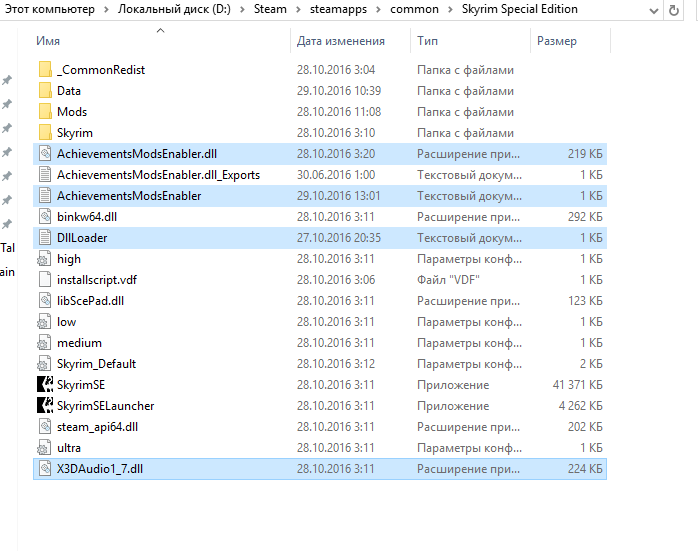Screen dimensions: 698x551
Task: Select the Data folder name
Action: pos(69,91)
